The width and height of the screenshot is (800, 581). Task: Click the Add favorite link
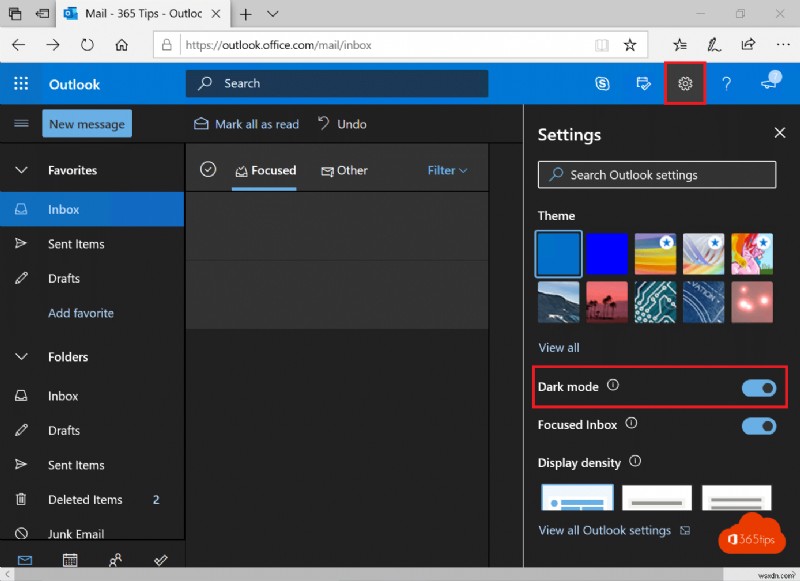(x=81, y=313)
